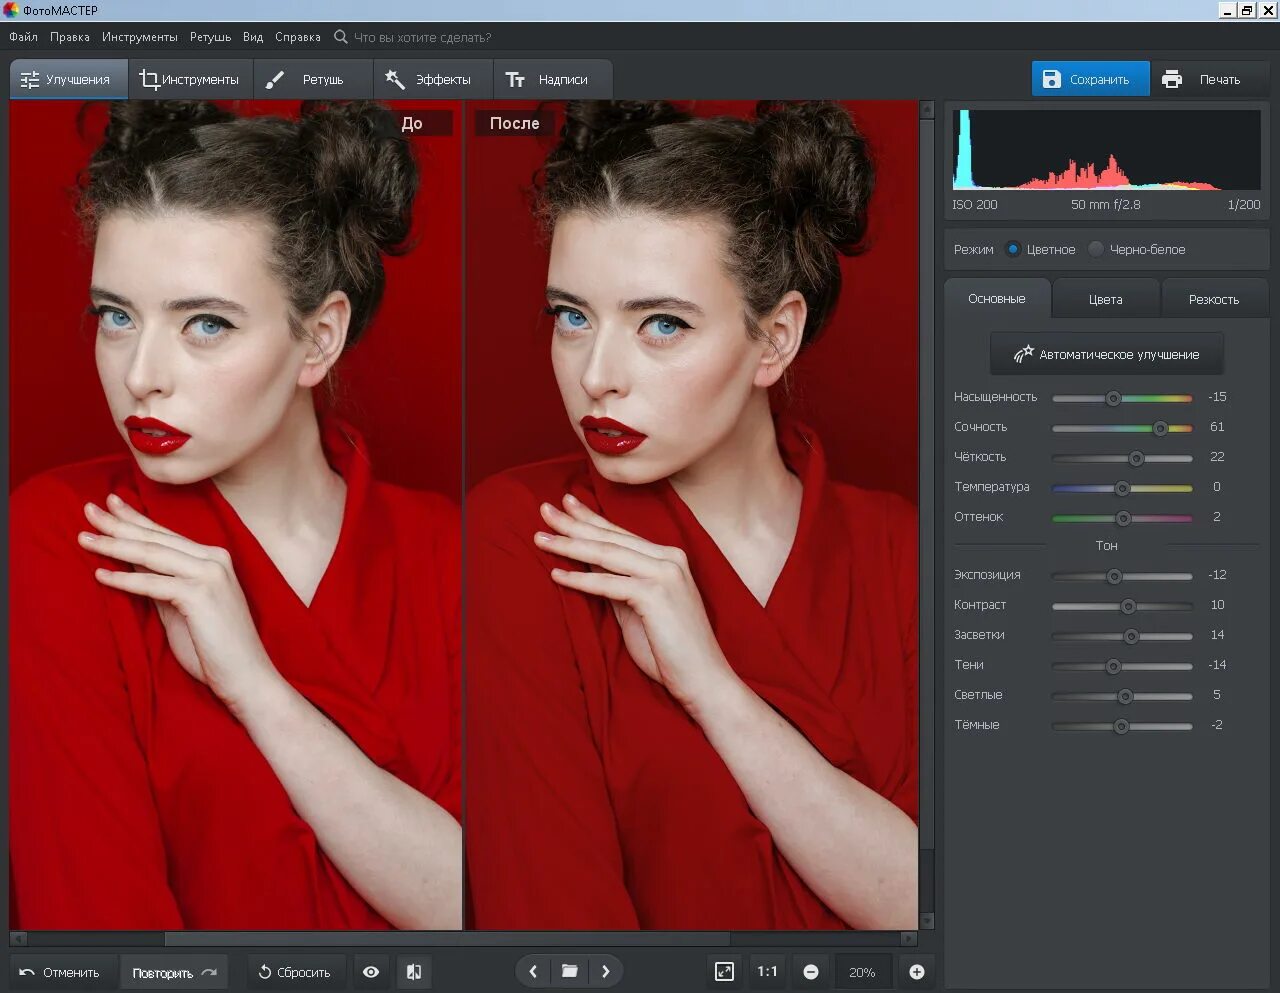Open the folder browse icon
This screenshot has height=993, width=1280.
tap(569, 971)
